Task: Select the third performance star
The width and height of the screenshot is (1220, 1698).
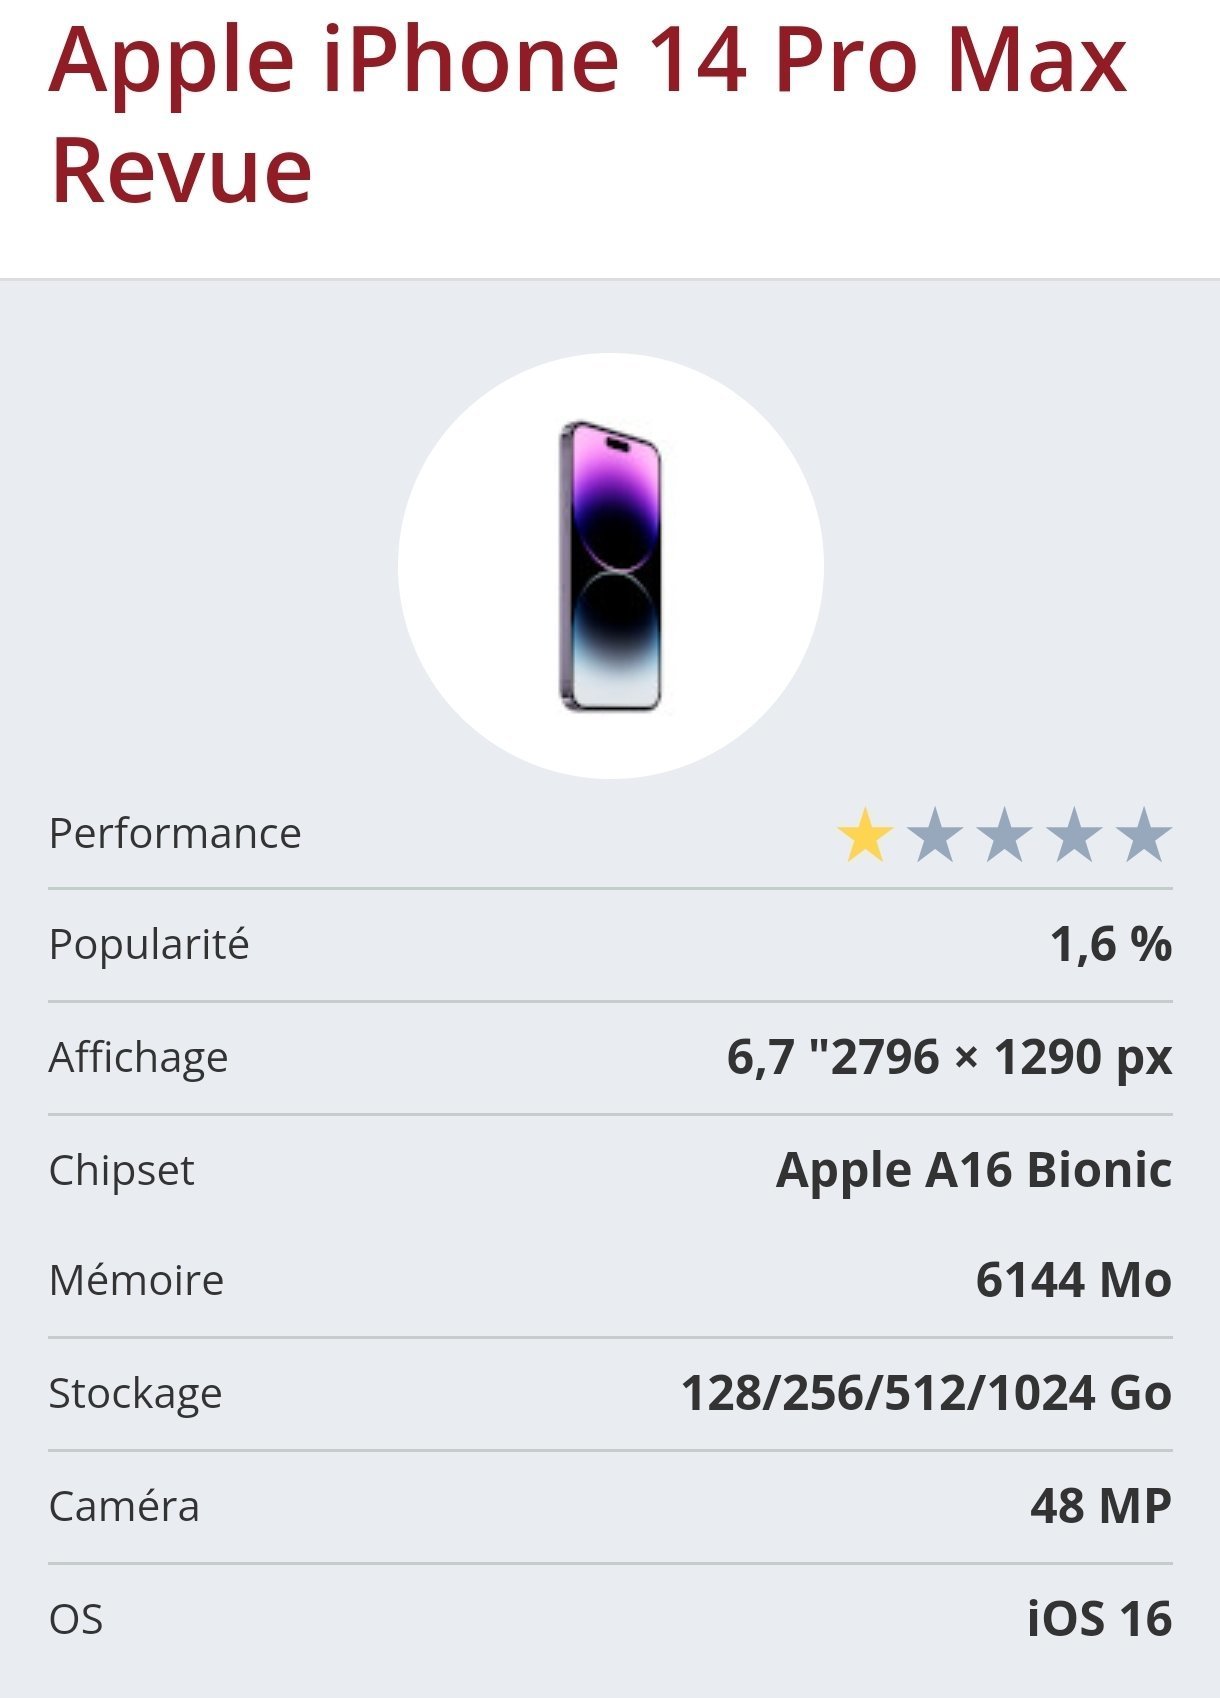Action: 1005,836
